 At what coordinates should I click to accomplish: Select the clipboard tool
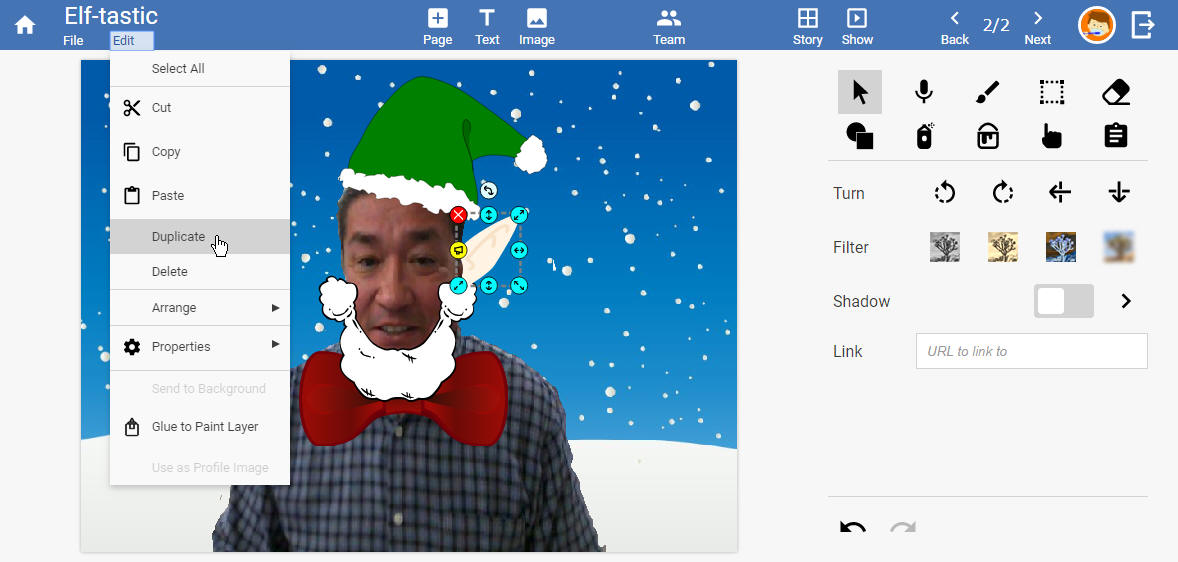(1116, 136)
